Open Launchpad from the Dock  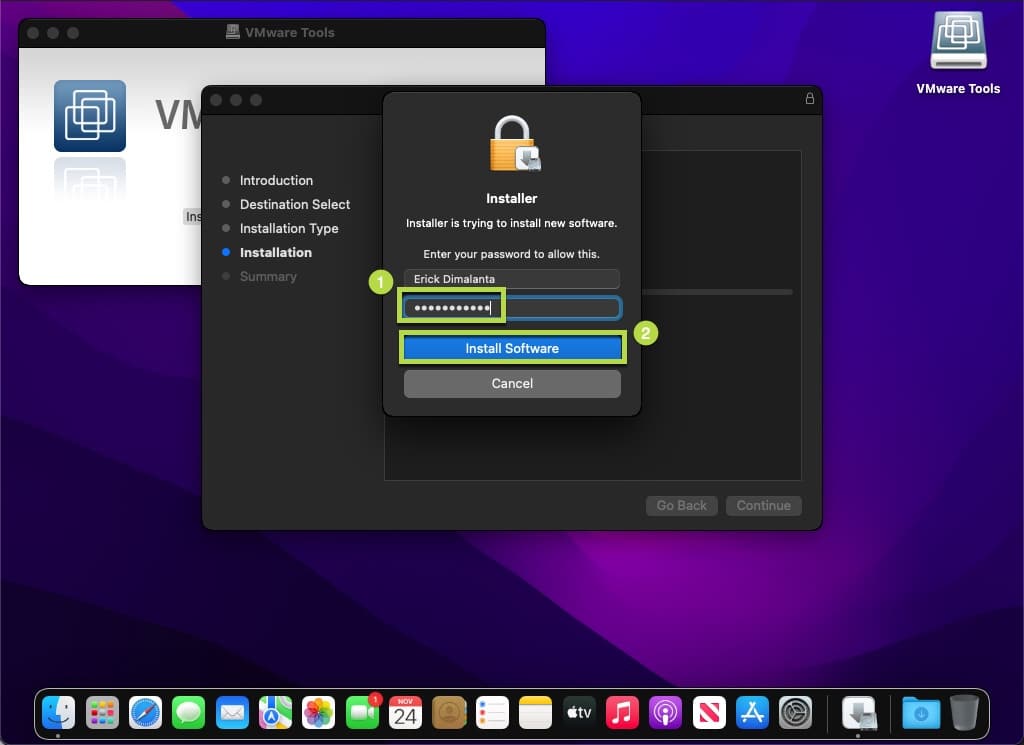click(102, 712)
